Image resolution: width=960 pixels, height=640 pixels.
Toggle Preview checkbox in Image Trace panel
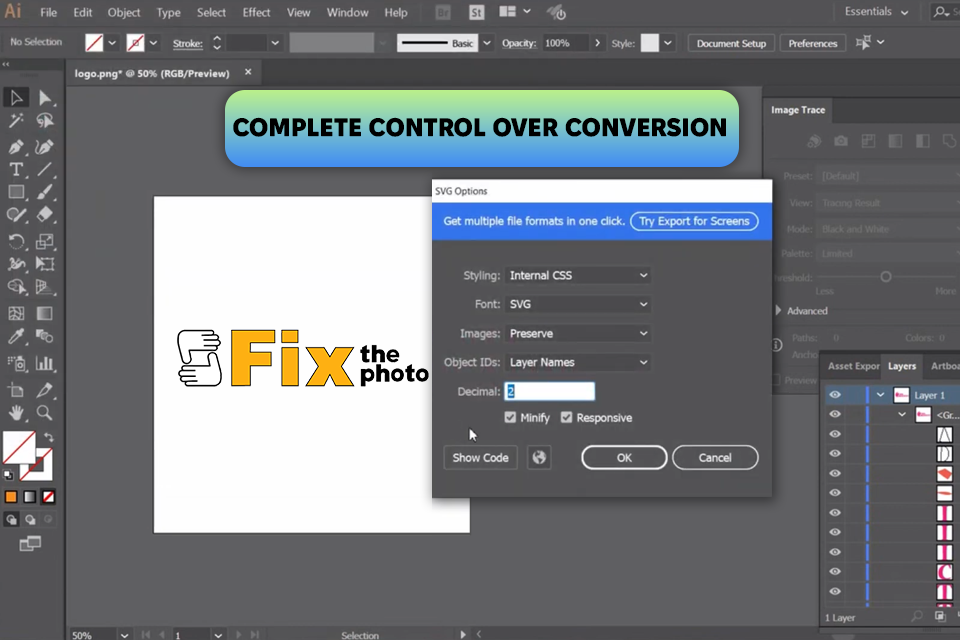[x=776, y=380]
